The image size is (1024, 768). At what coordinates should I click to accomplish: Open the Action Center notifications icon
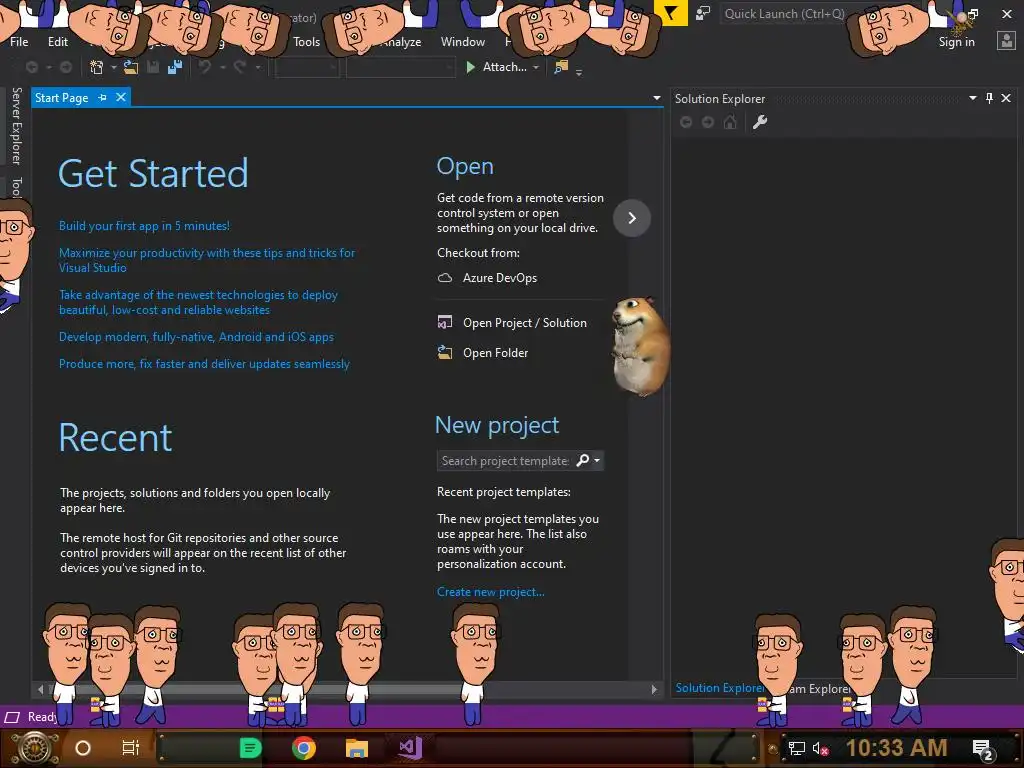[x=983, y=748]
